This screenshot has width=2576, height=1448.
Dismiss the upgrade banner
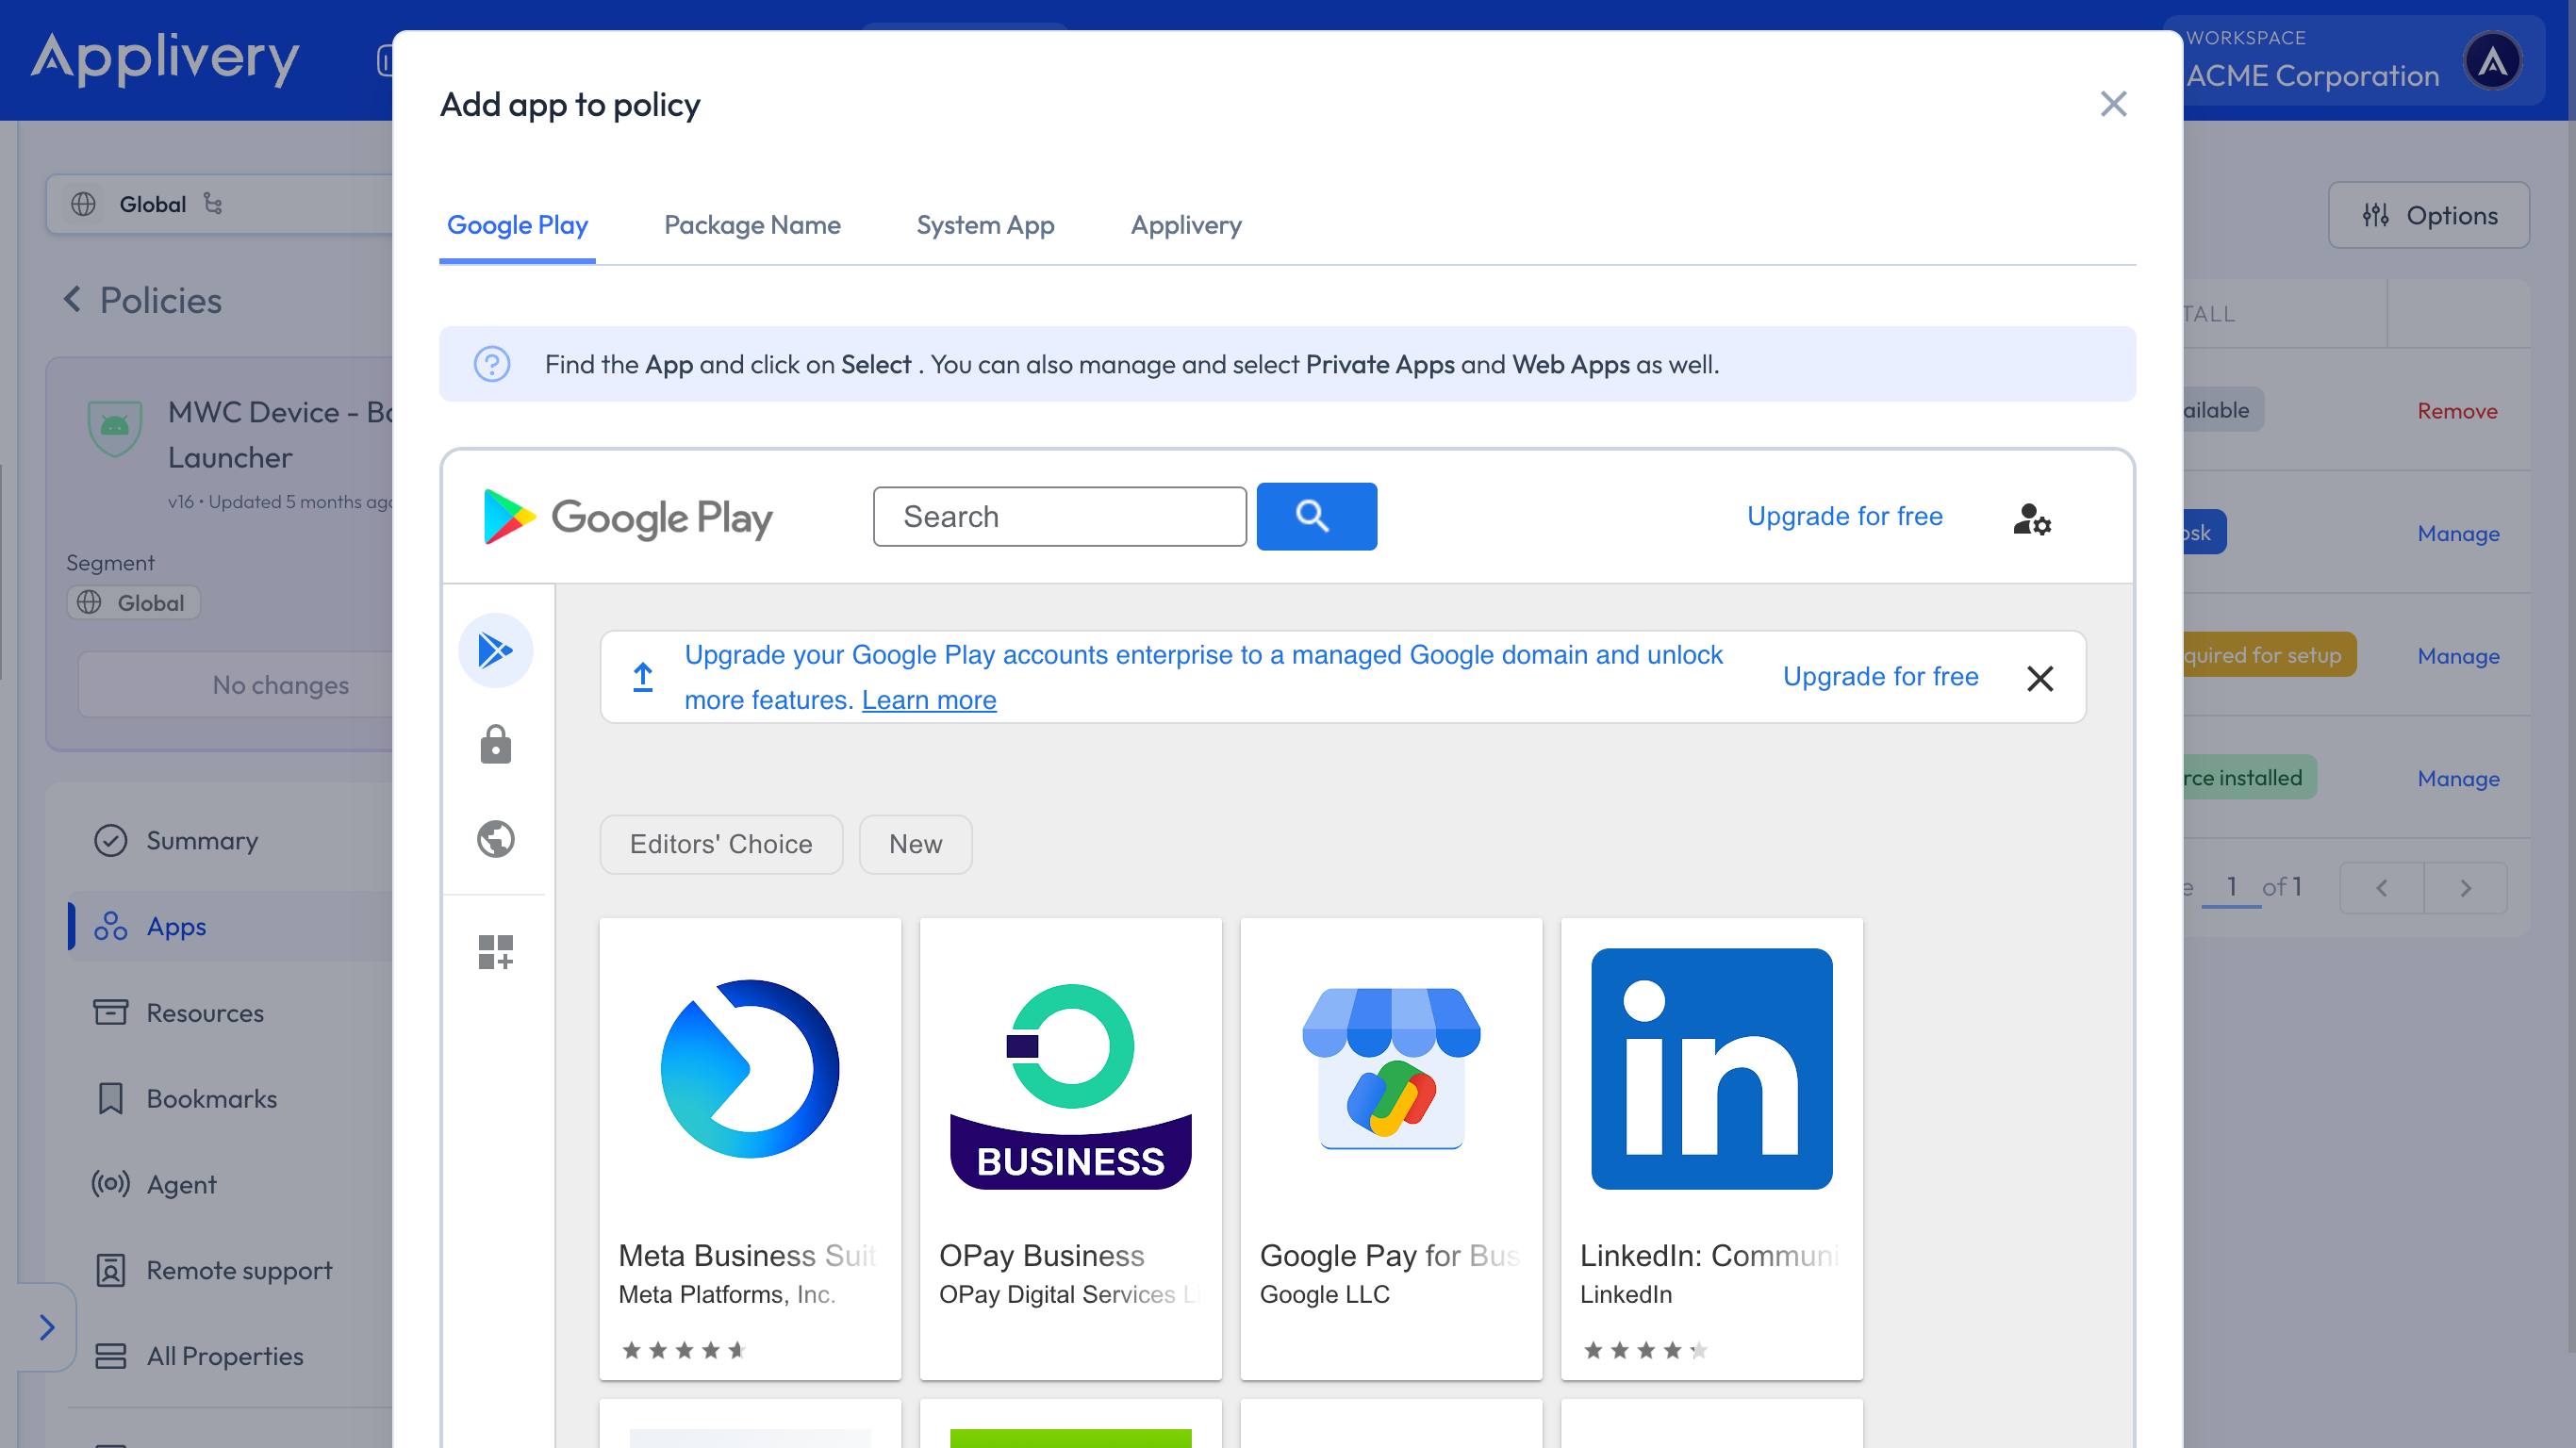click(2040, 678)
